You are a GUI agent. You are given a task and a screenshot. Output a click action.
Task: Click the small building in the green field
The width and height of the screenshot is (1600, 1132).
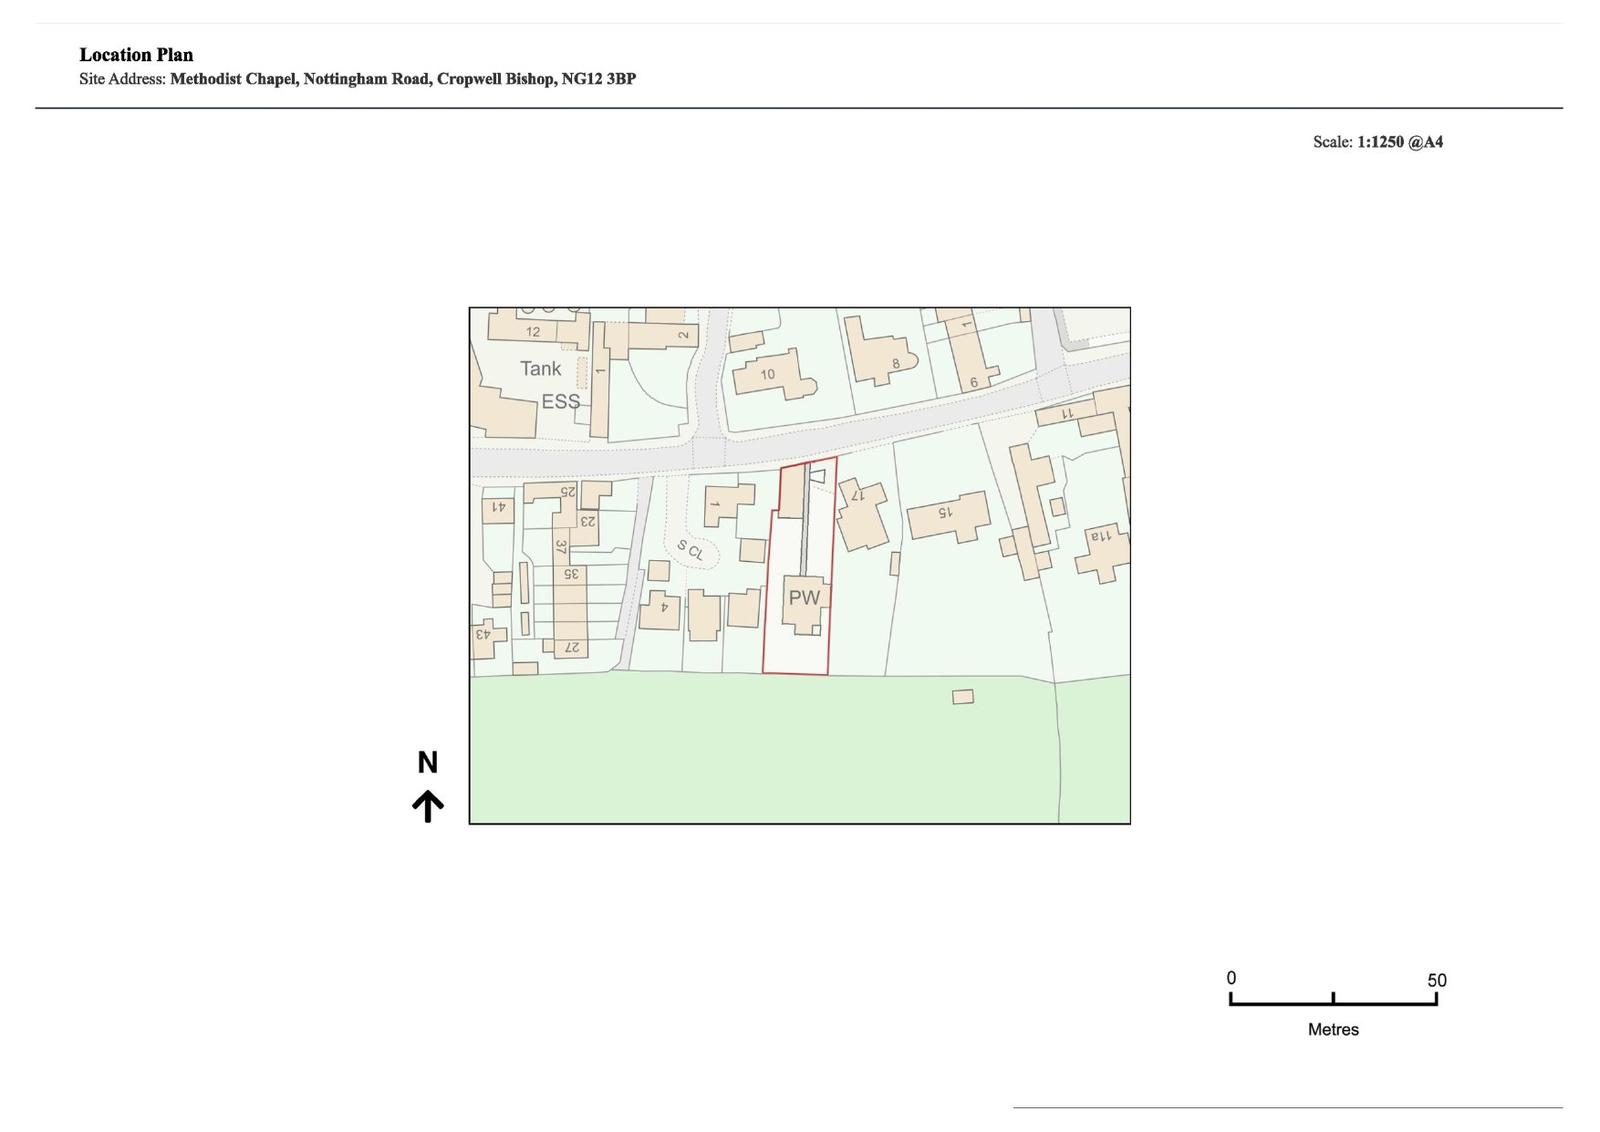[963, 697]
